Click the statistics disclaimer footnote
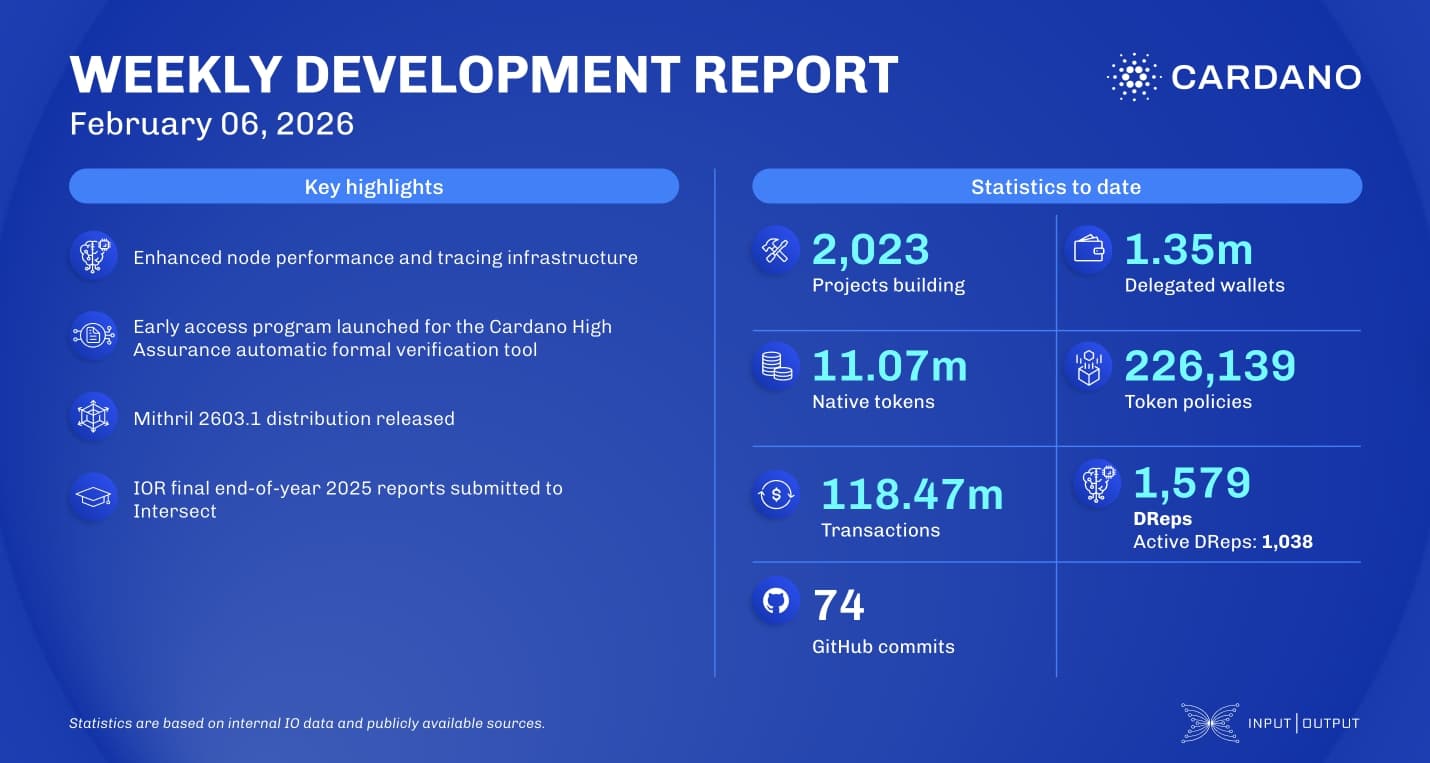 306,723
